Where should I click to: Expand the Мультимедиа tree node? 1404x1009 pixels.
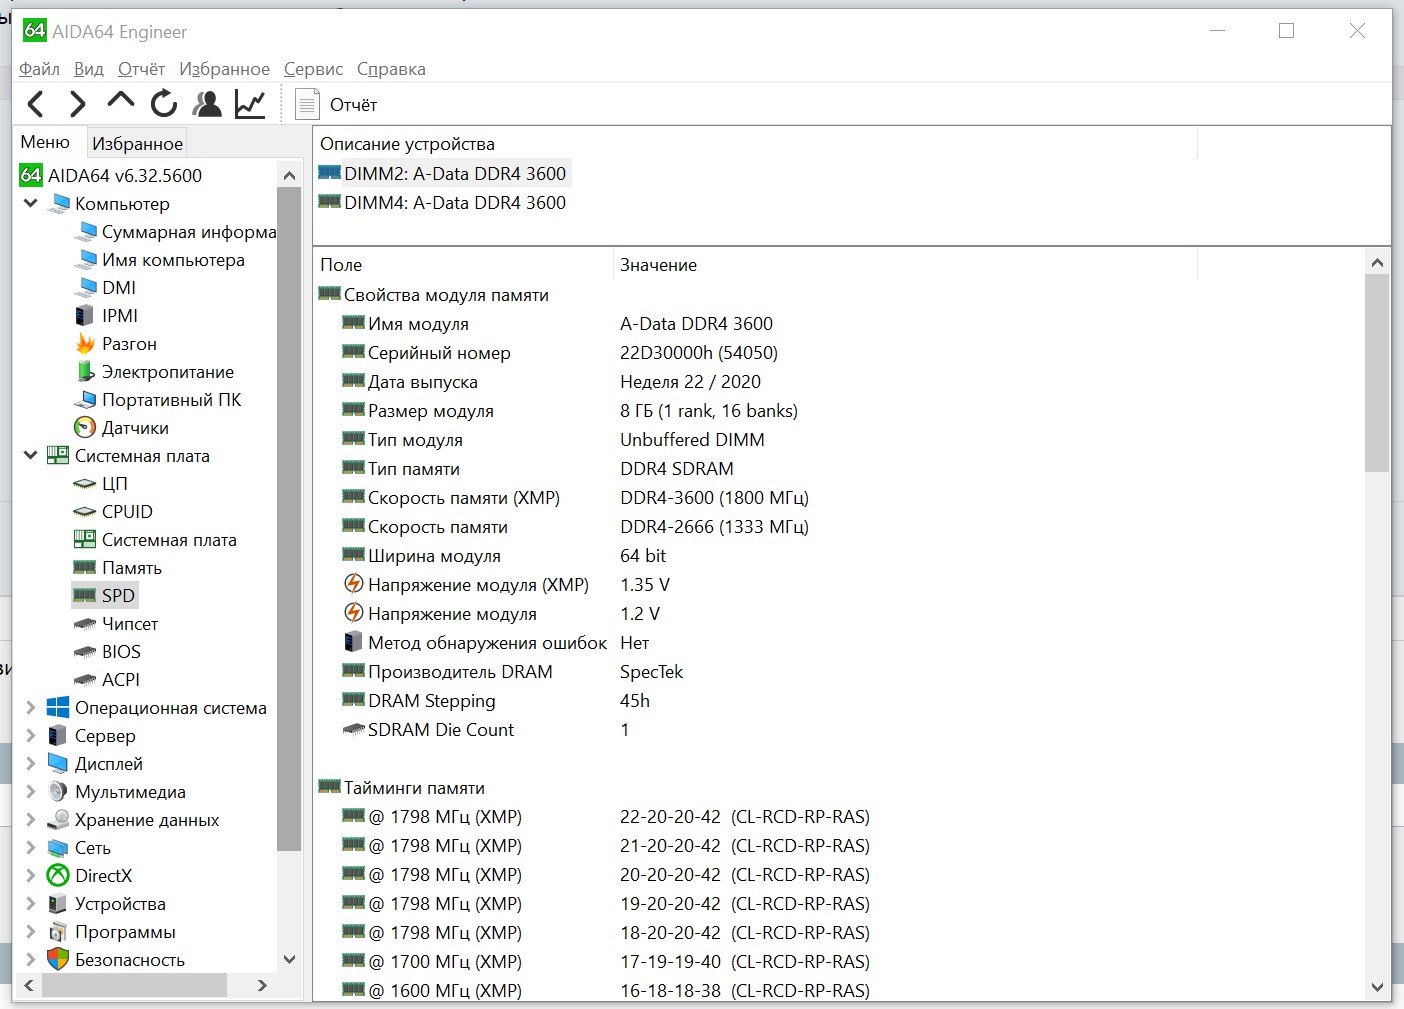pyautogui.click(x=31, y=791)
